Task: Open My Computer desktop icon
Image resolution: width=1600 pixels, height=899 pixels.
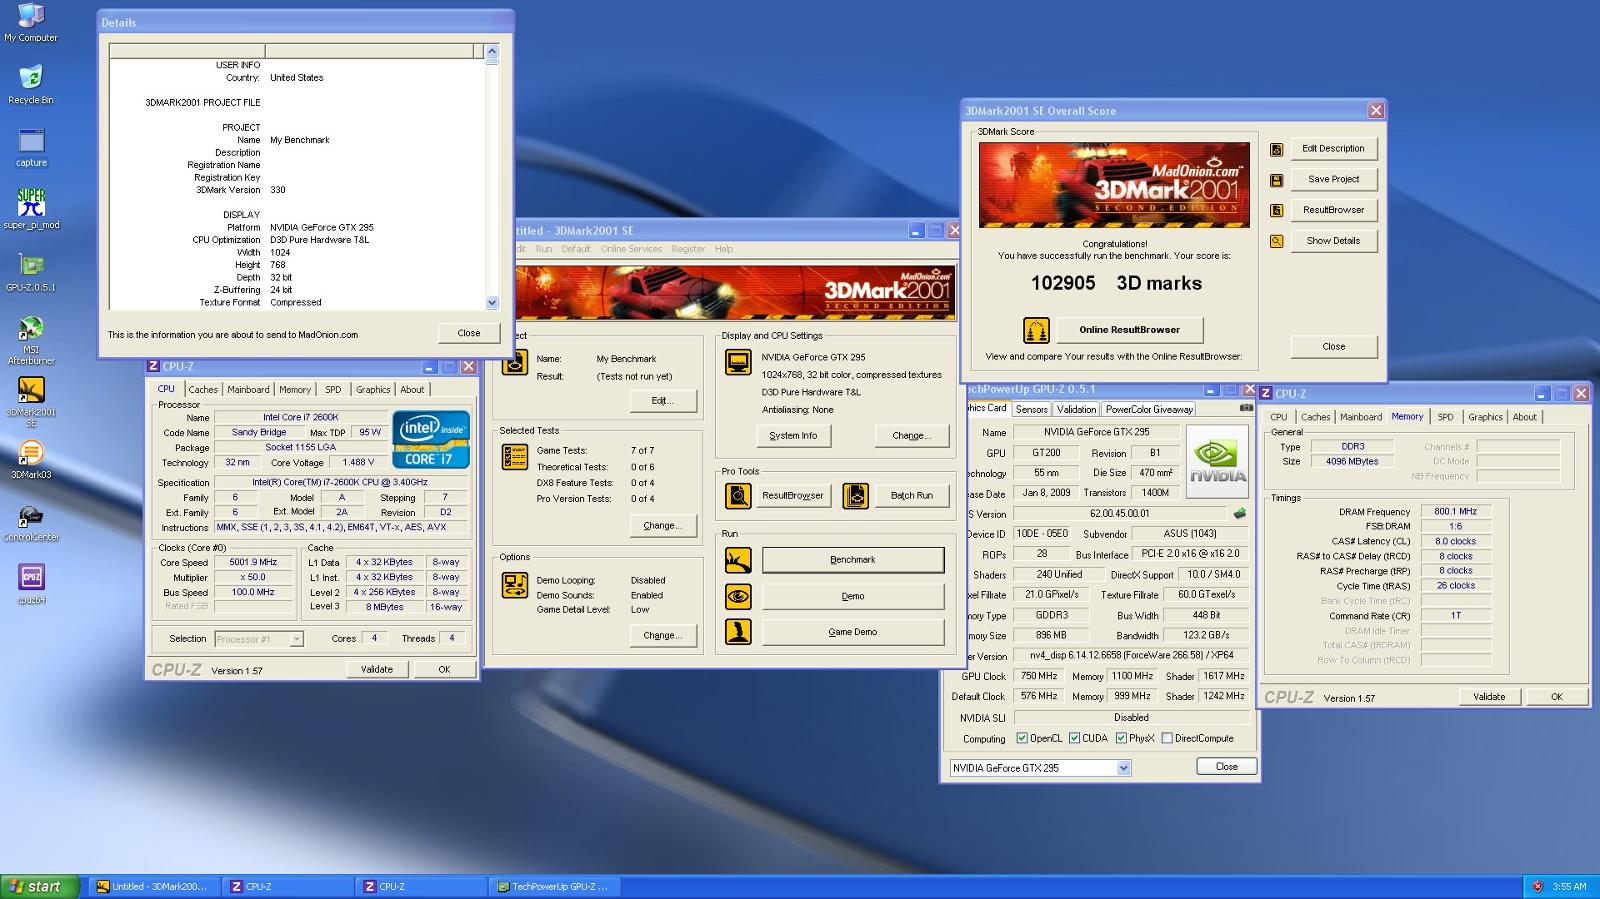Action: [31, 22]
